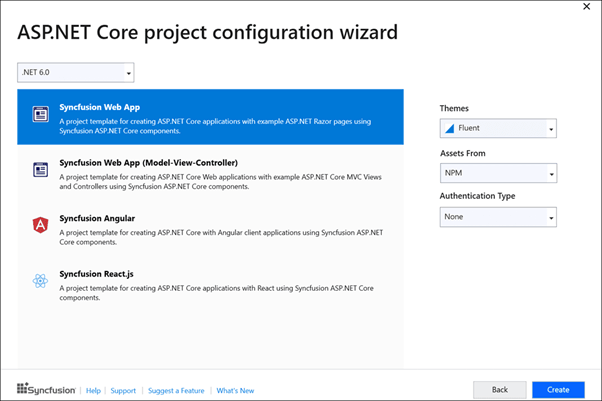This screenshot has width=602, height=401.
Task: Click the React.js logo icon
Action: (41, 281)
